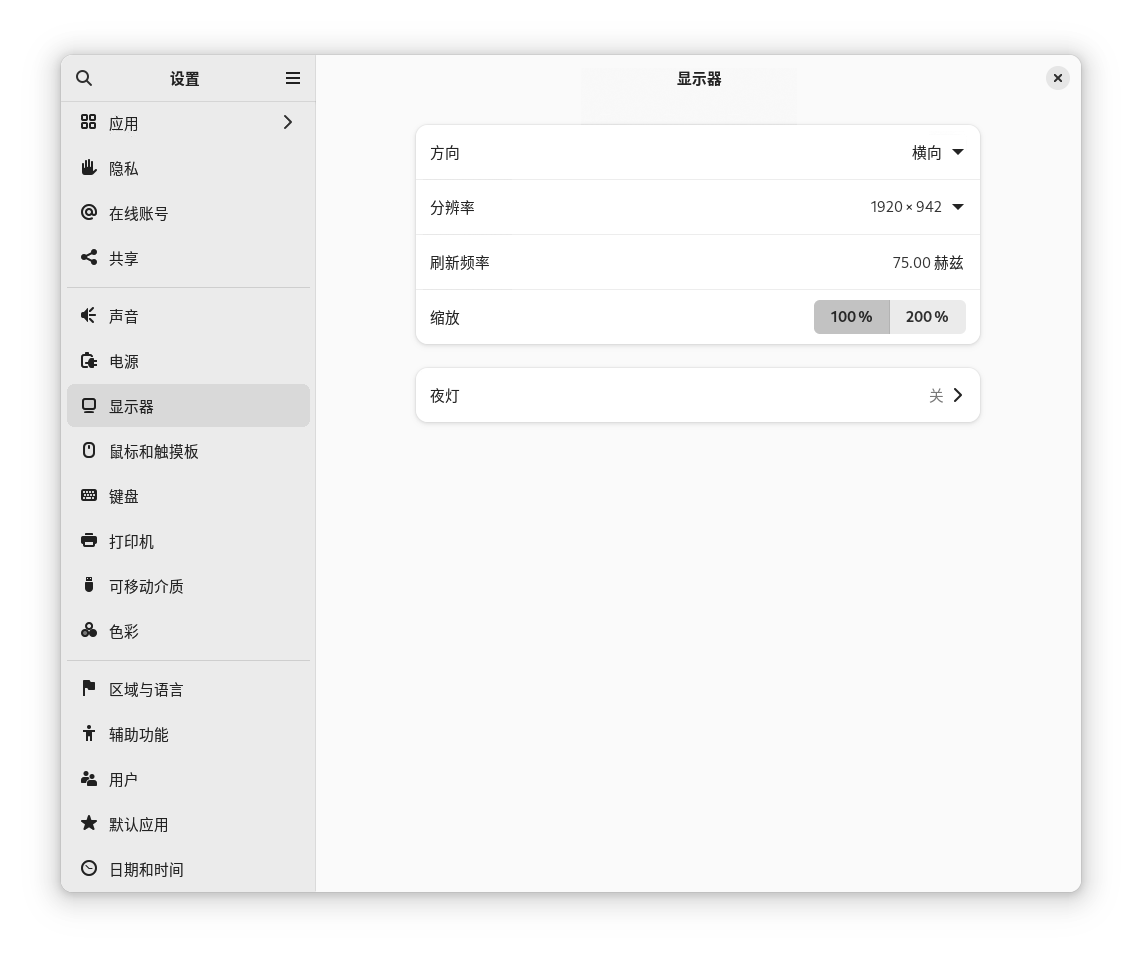Image resolution: width=1142 pixels, height=959 pixels.
Task: Click the 75.00 赫兹 refresh rate value
Action: [928, 263]
